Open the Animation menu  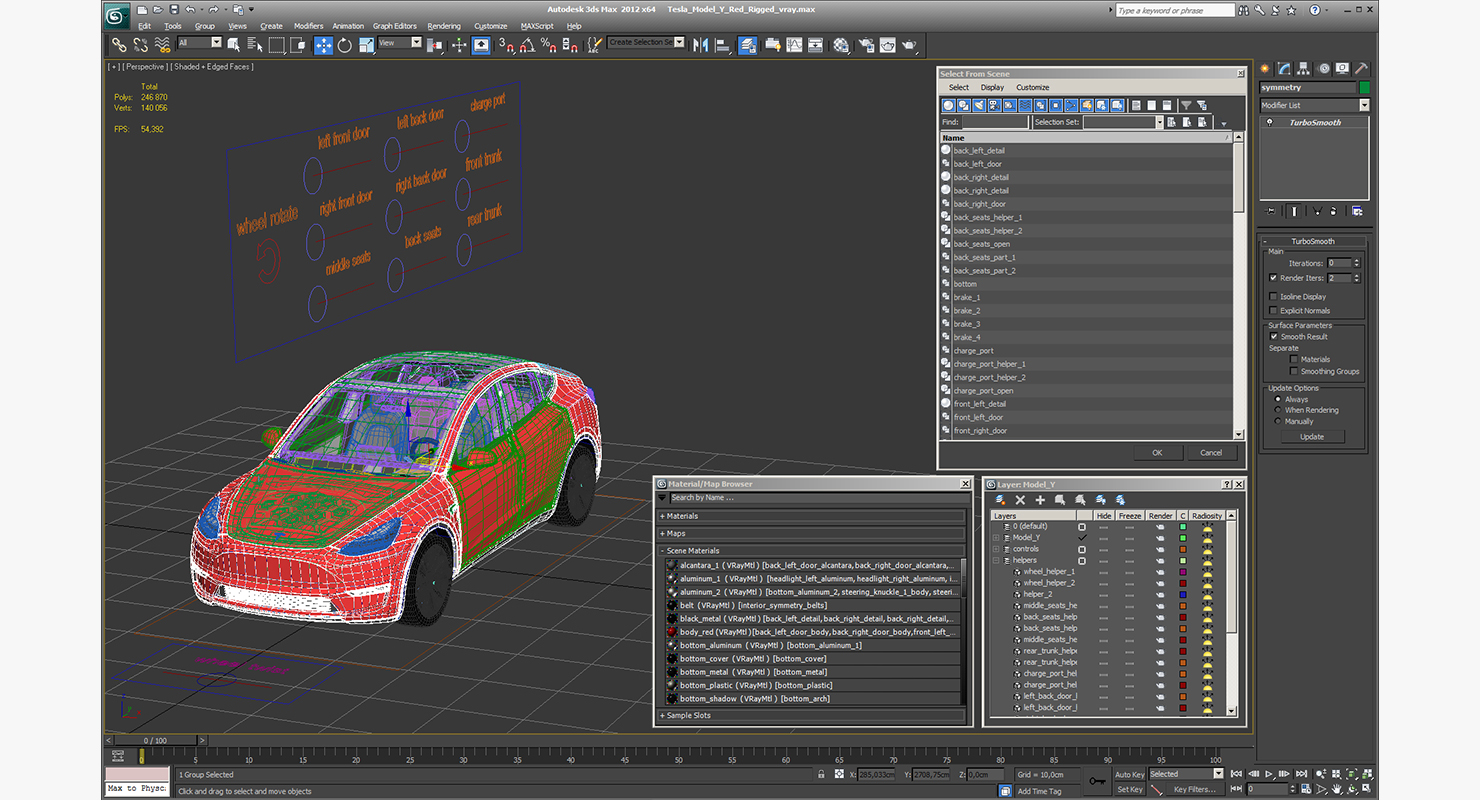348,26
